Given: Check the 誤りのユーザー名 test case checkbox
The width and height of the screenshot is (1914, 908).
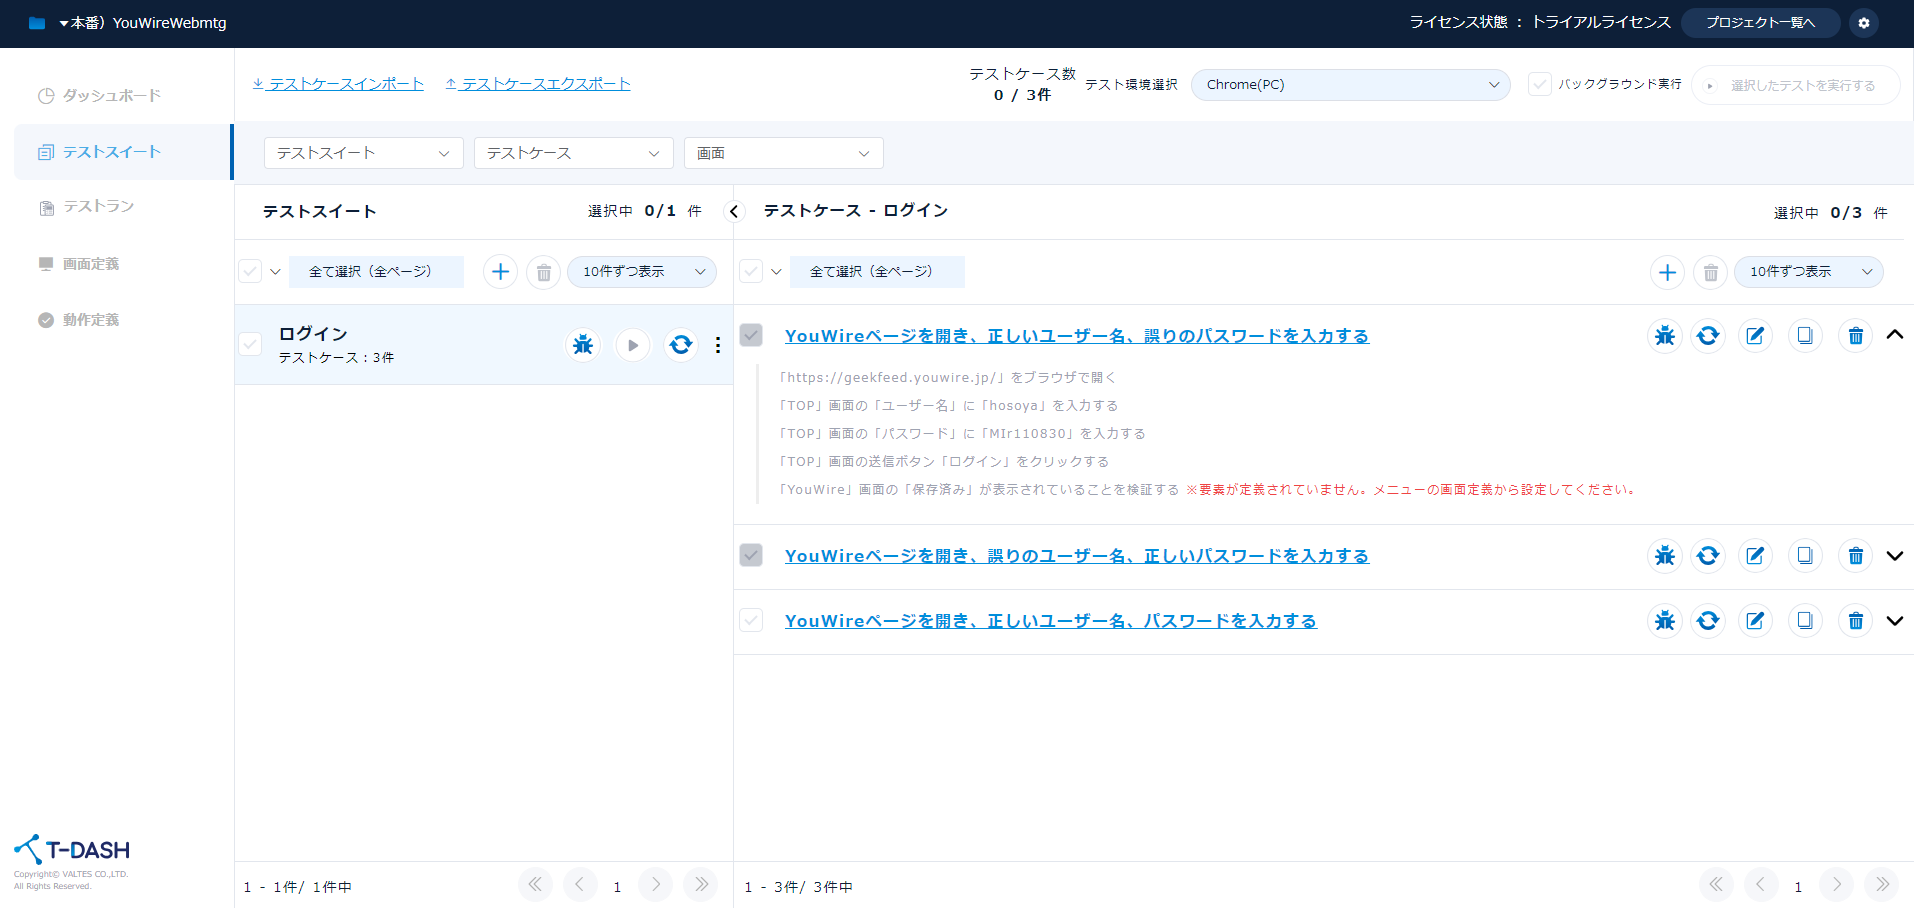Looking at the screenshot, I should (751, 555).
